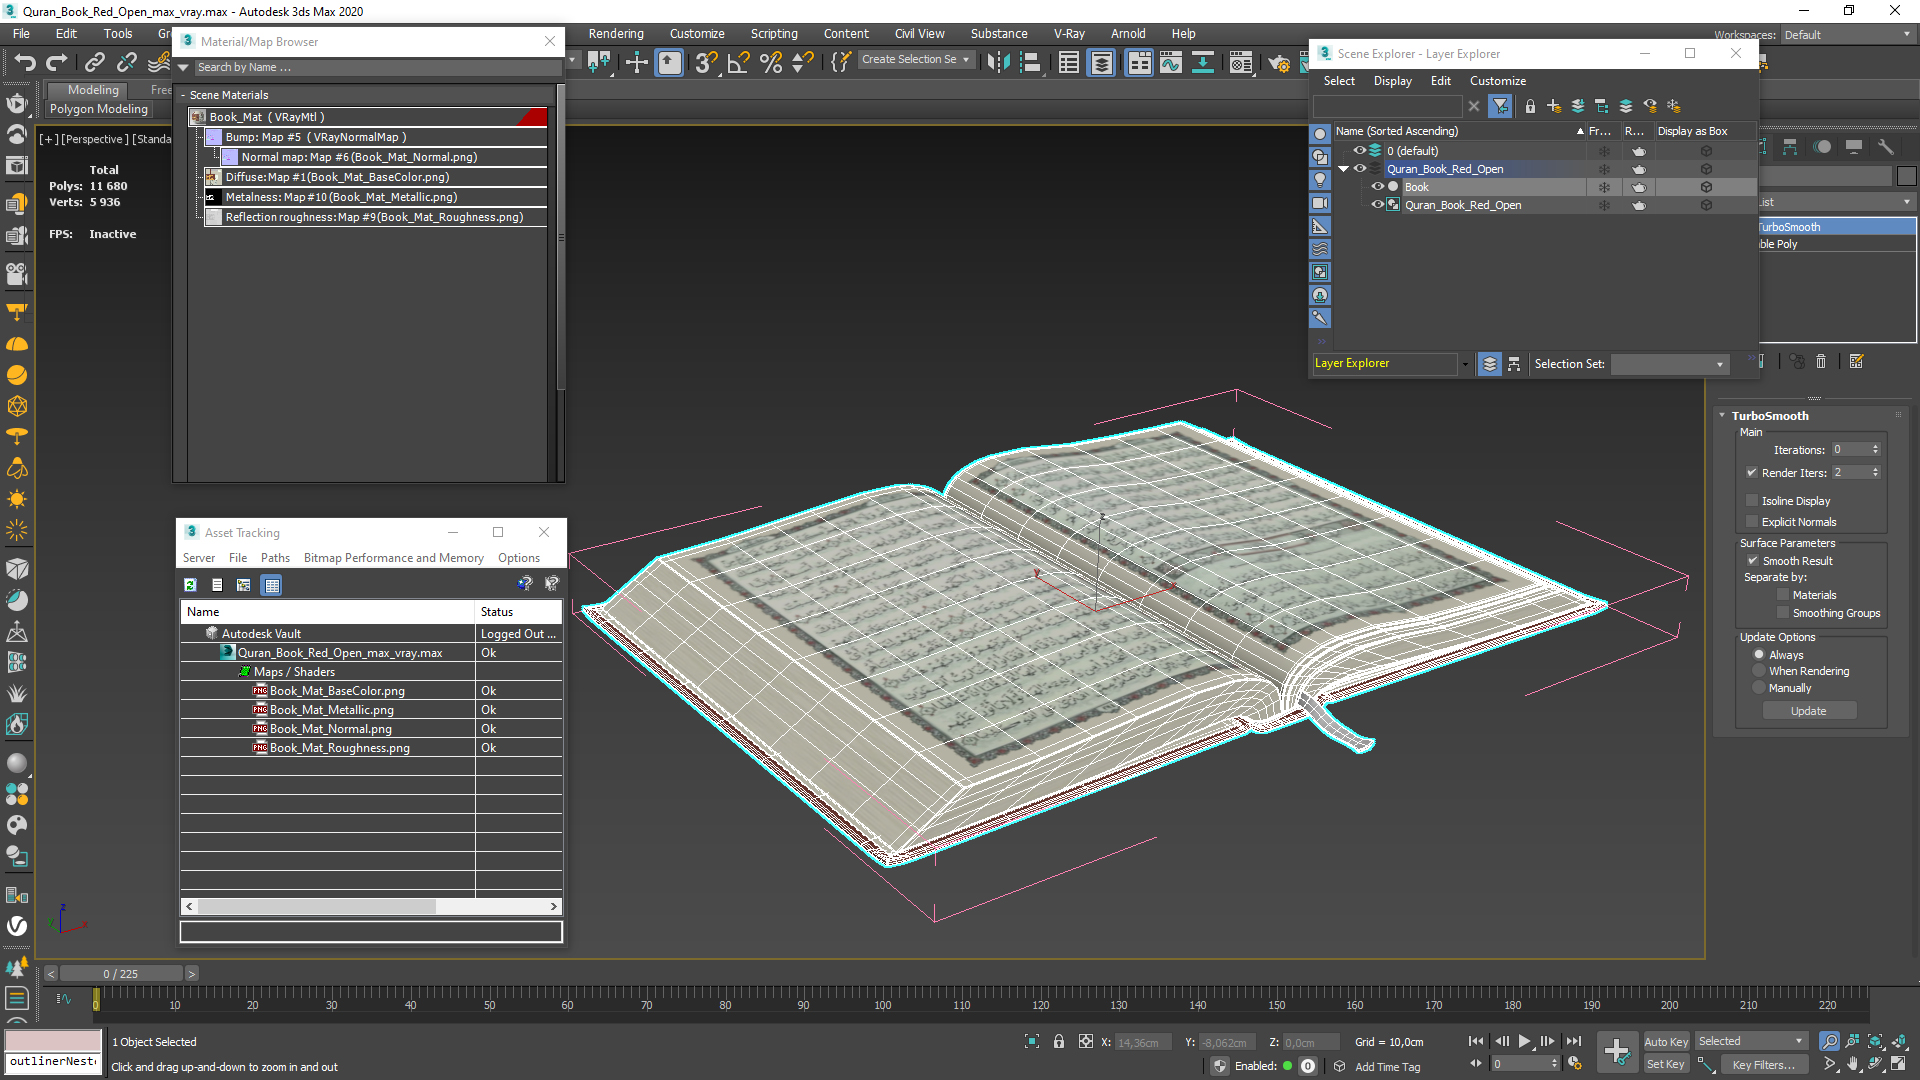Viewport: 1920px width, 1080px height.
Task: Open the Workspaces Default dropdown
Action: [1849, 35]
